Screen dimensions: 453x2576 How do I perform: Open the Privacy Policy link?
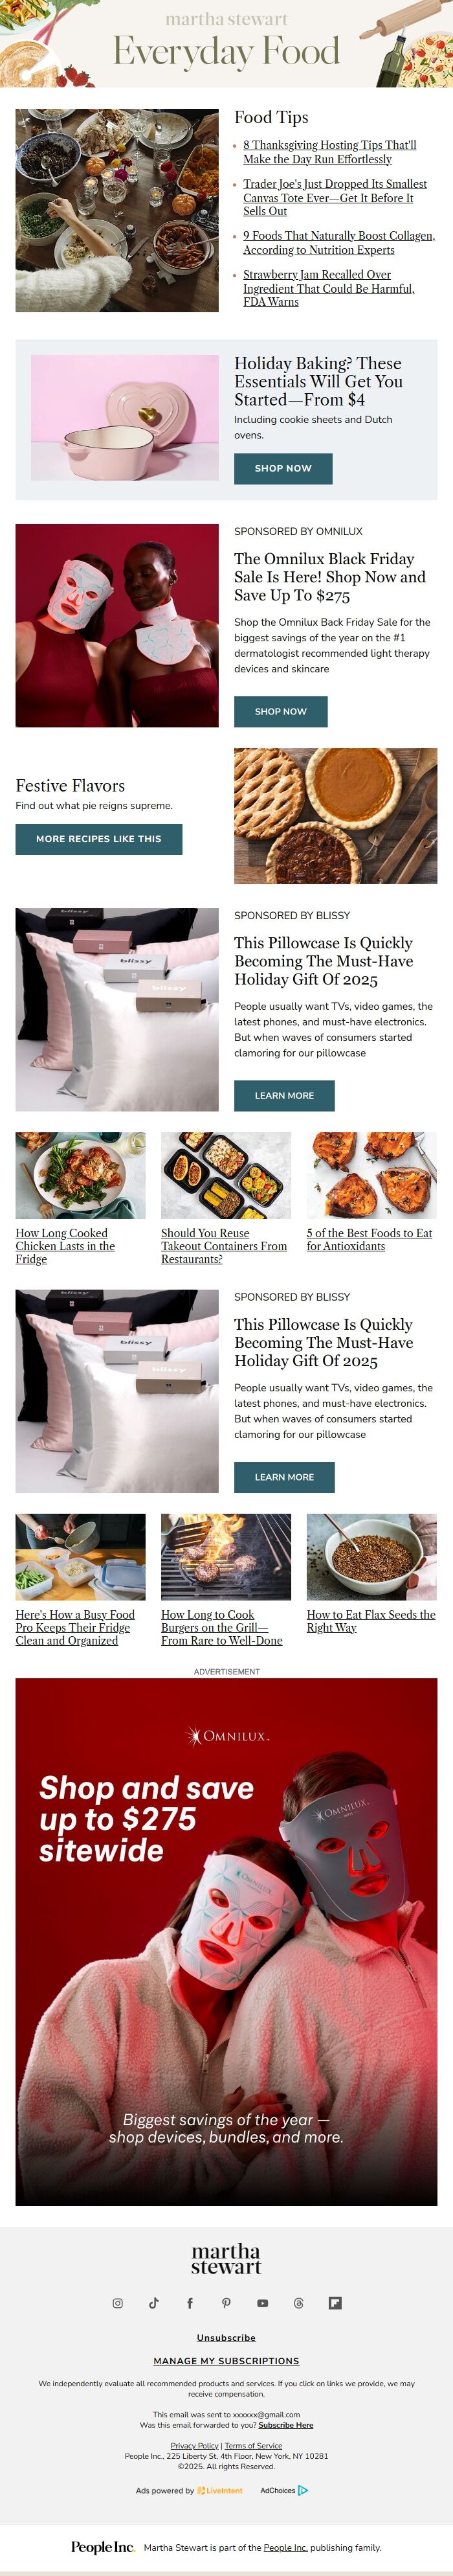click(194, 2445)
